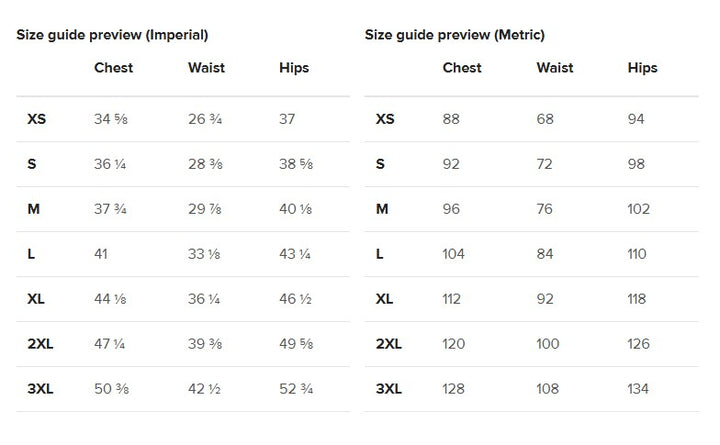Click the Imperial size guide heading

112,35
